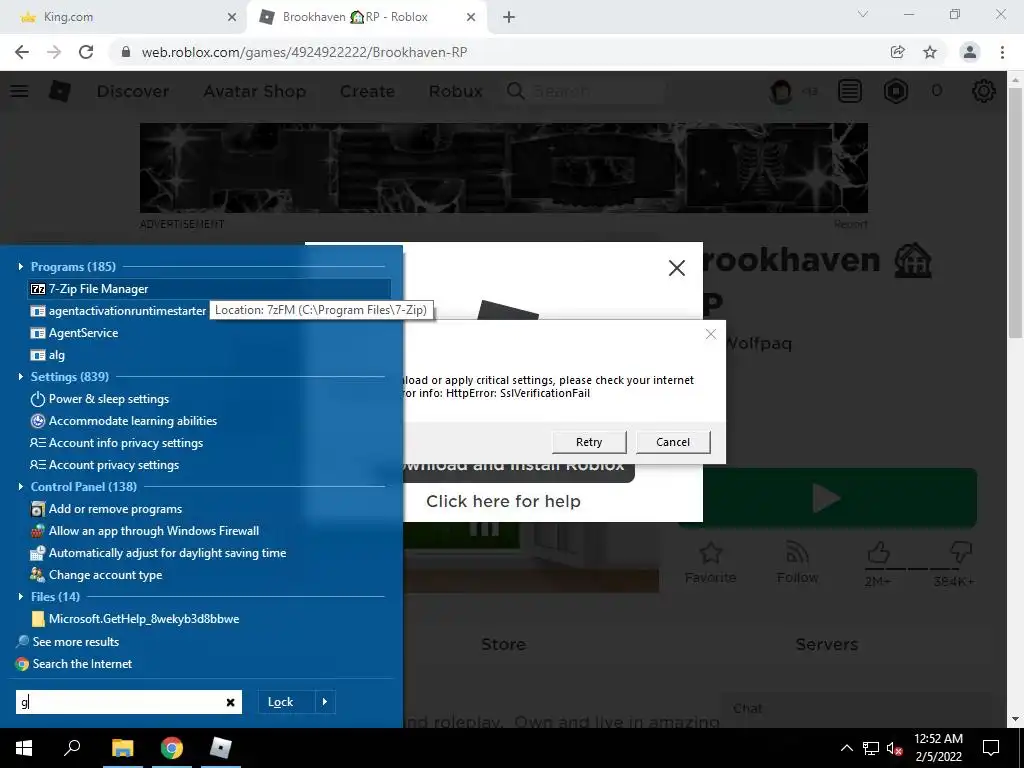Click the Roblox logo home icon
Image resolution: width=1024 pixels, height=768 pixels.
[59, 91]
